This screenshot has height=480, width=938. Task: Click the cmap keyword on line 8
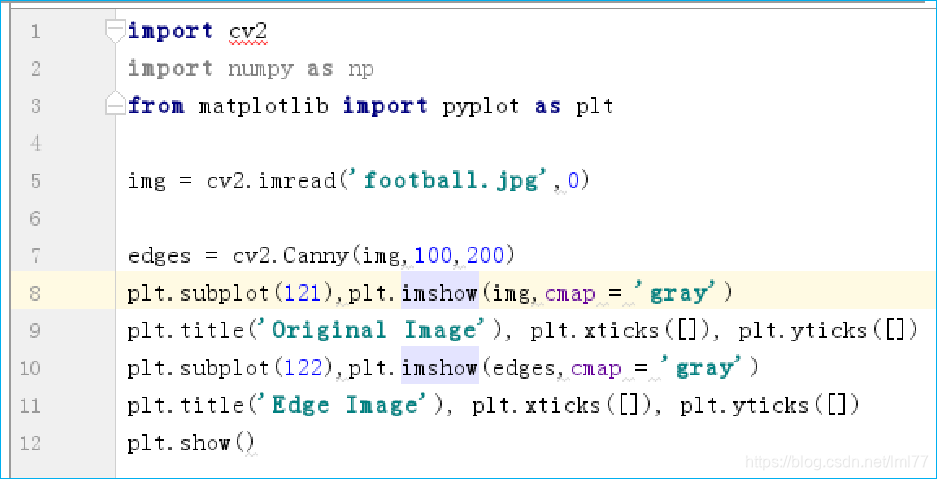point(570,294)
